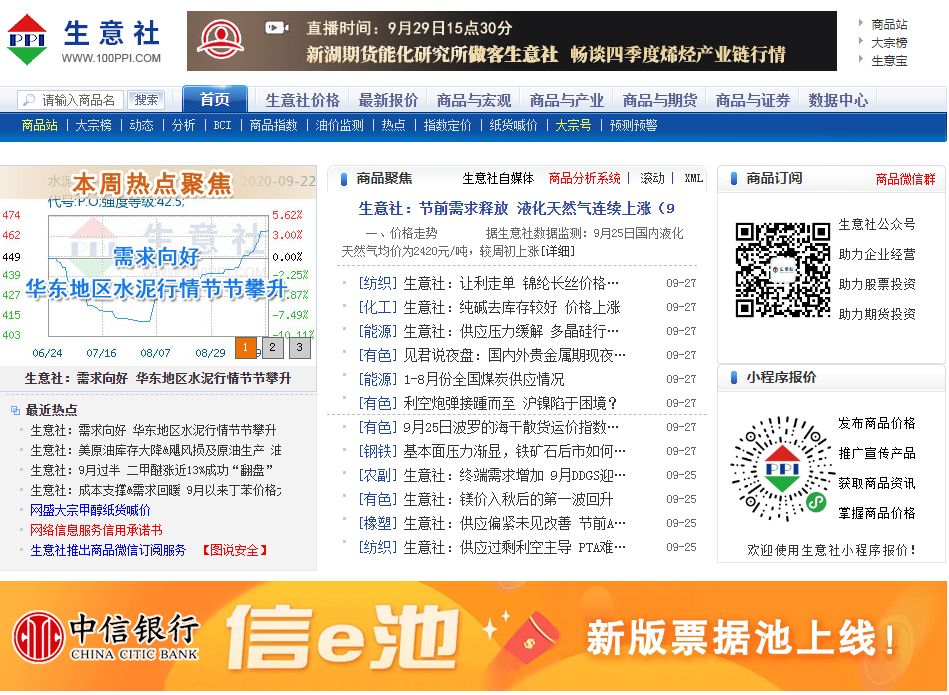The width and height of the screenshot is (949, 695).
Task: Click the magnifier icon in the search box
Action: coord(29,99)
